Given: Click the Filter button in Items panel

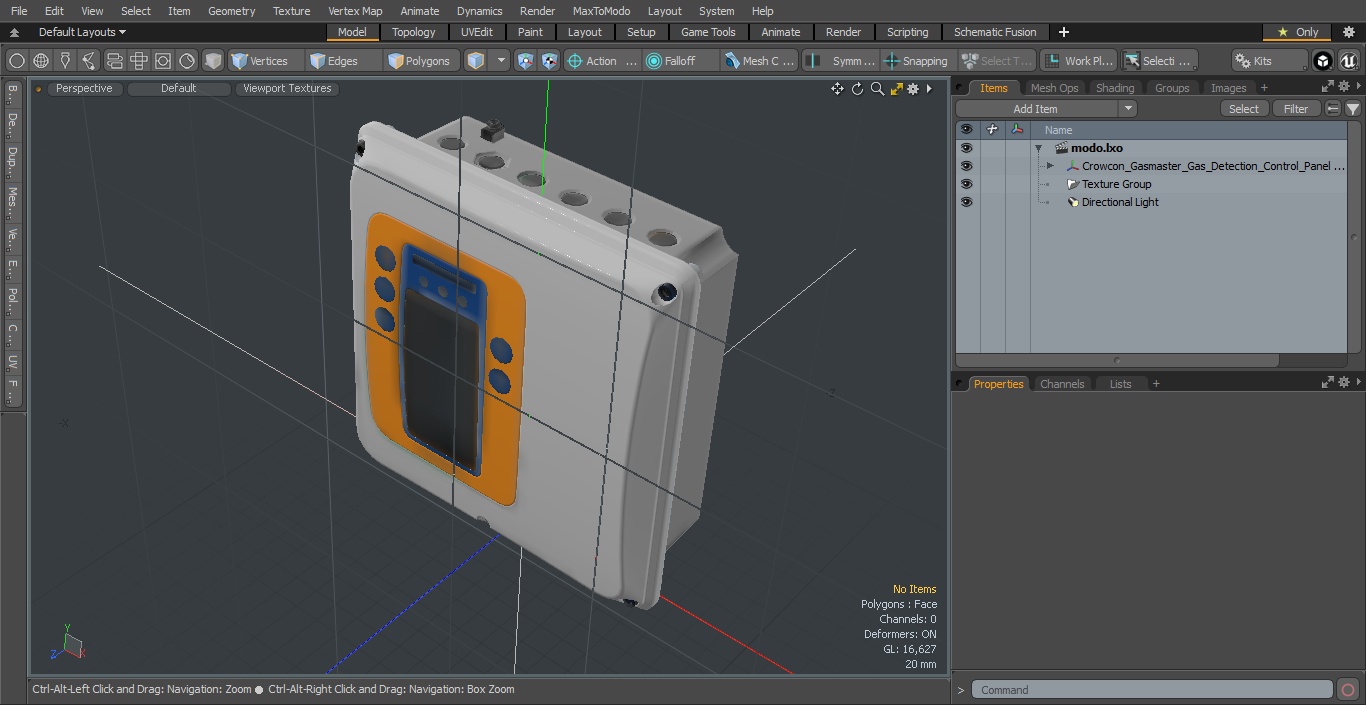Looking at the screenshot, I should (x=1296, y=109).
